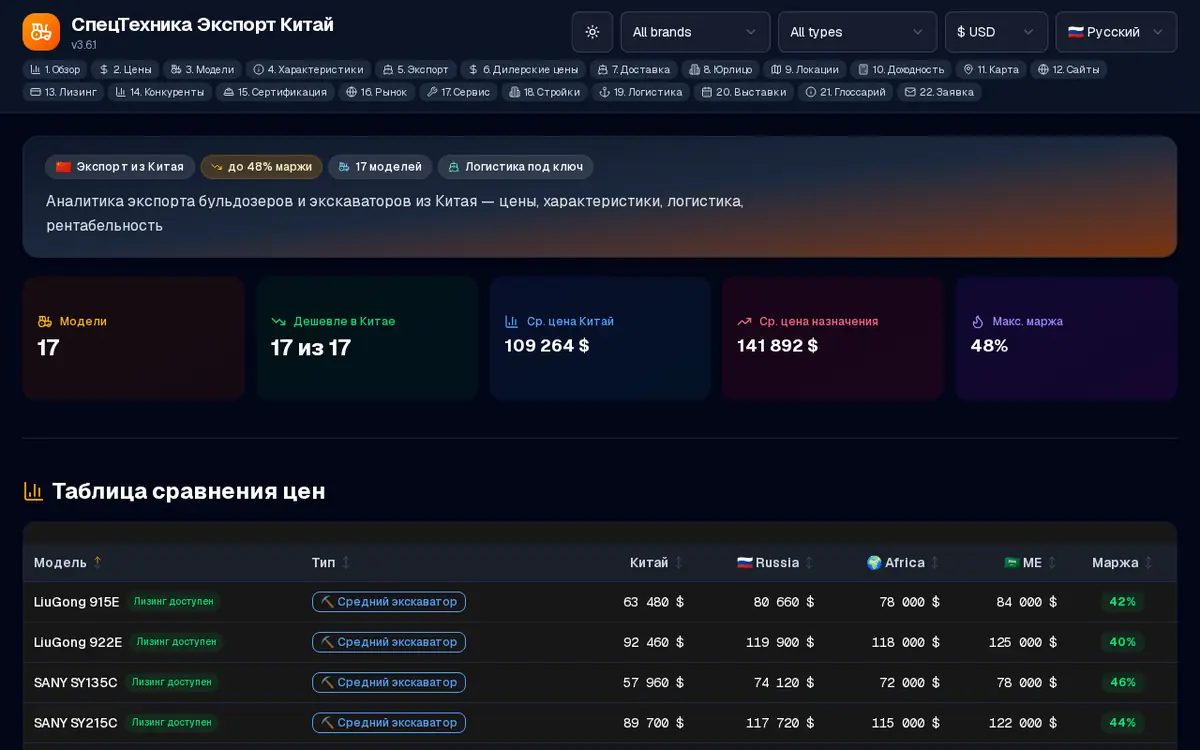Click the ME column sort icon
Viewport: 1200px width, 750px height.
point(1052,563)
